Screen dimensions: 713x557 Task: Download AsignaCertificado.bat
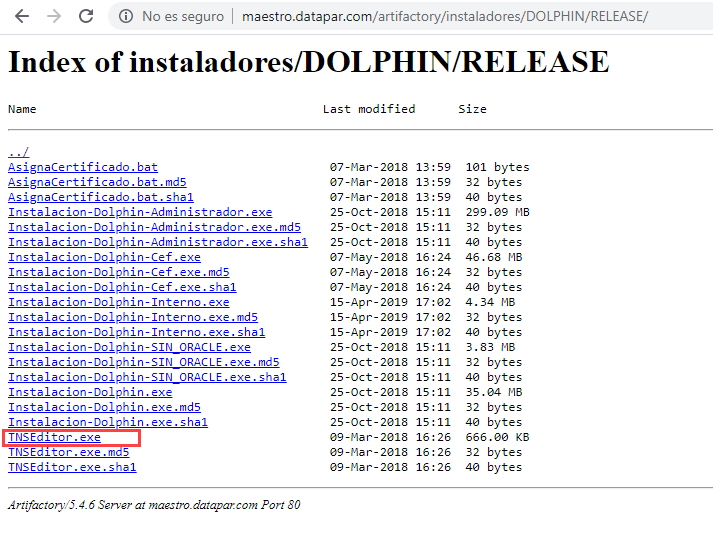[83, 167]
